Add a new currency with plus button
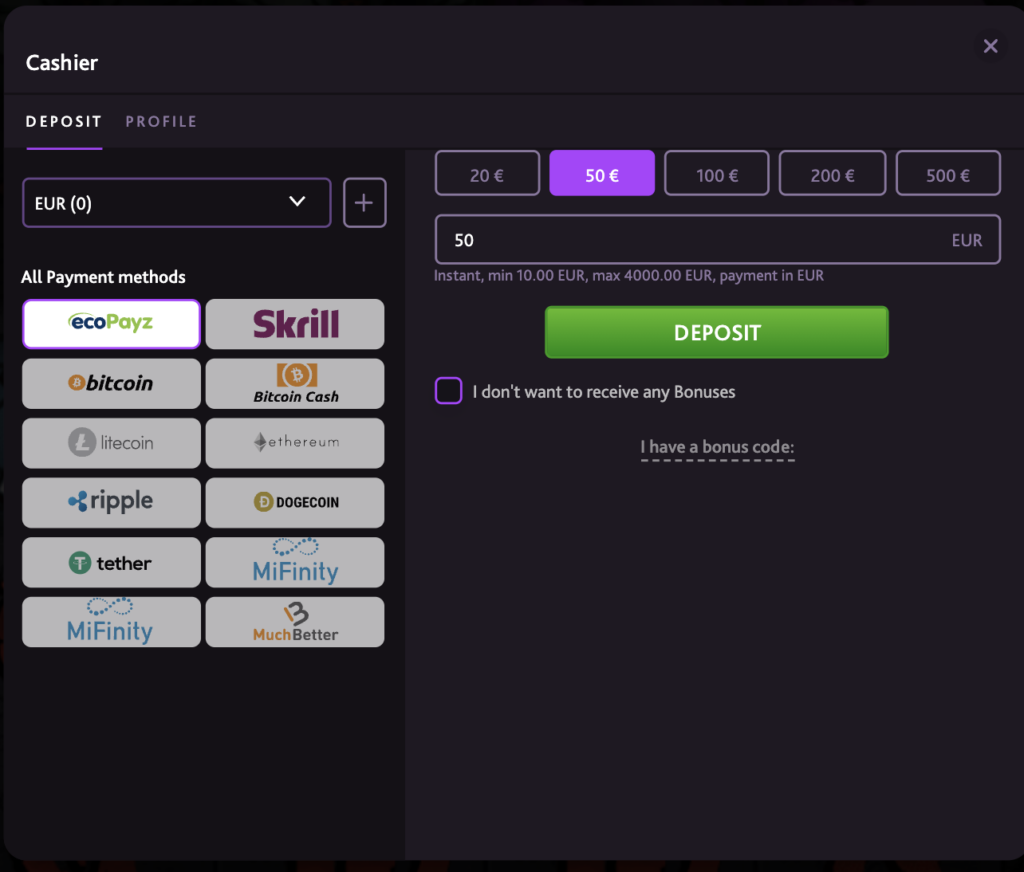This screenshot has height=872, width=1024. tap(364, 202)
